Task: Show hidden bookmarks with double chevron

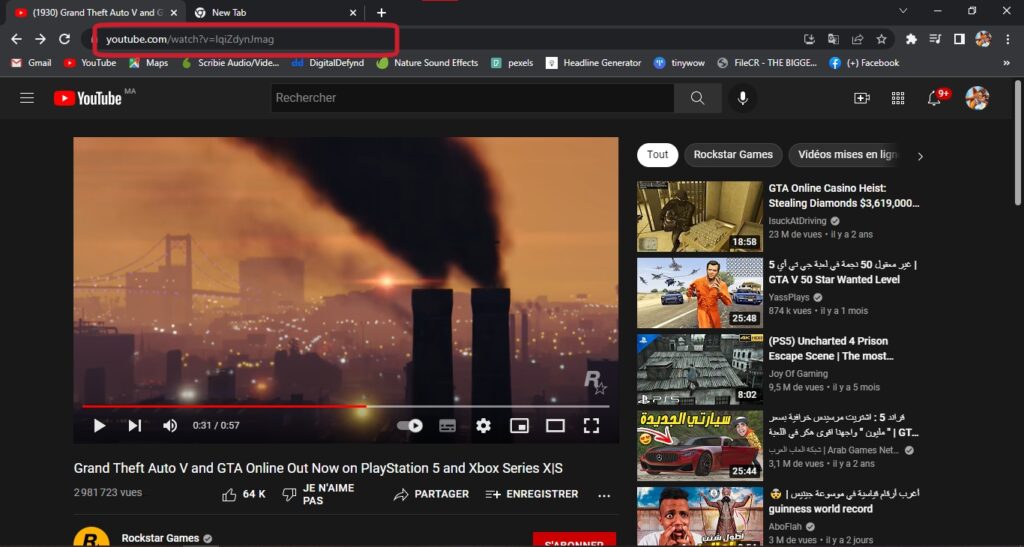Action: pos(1006,63)
